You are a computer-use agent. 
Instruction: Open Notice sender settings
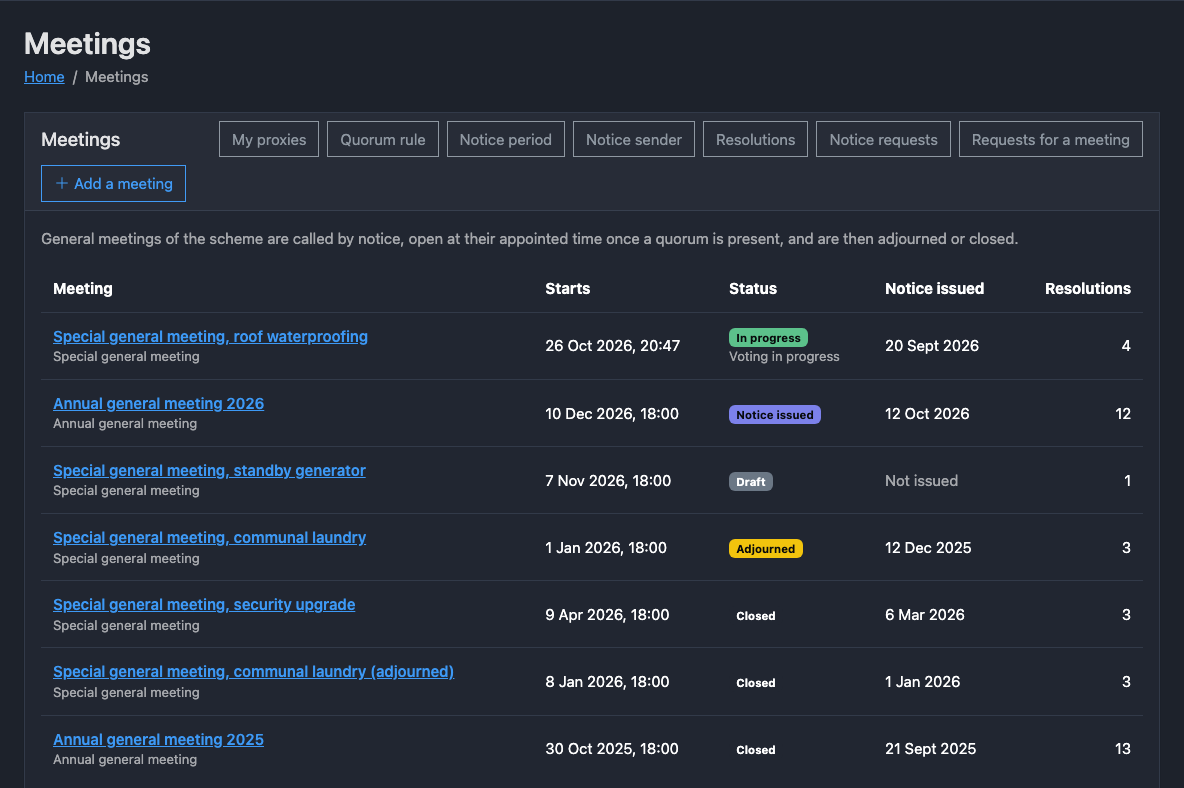(634, 140)
